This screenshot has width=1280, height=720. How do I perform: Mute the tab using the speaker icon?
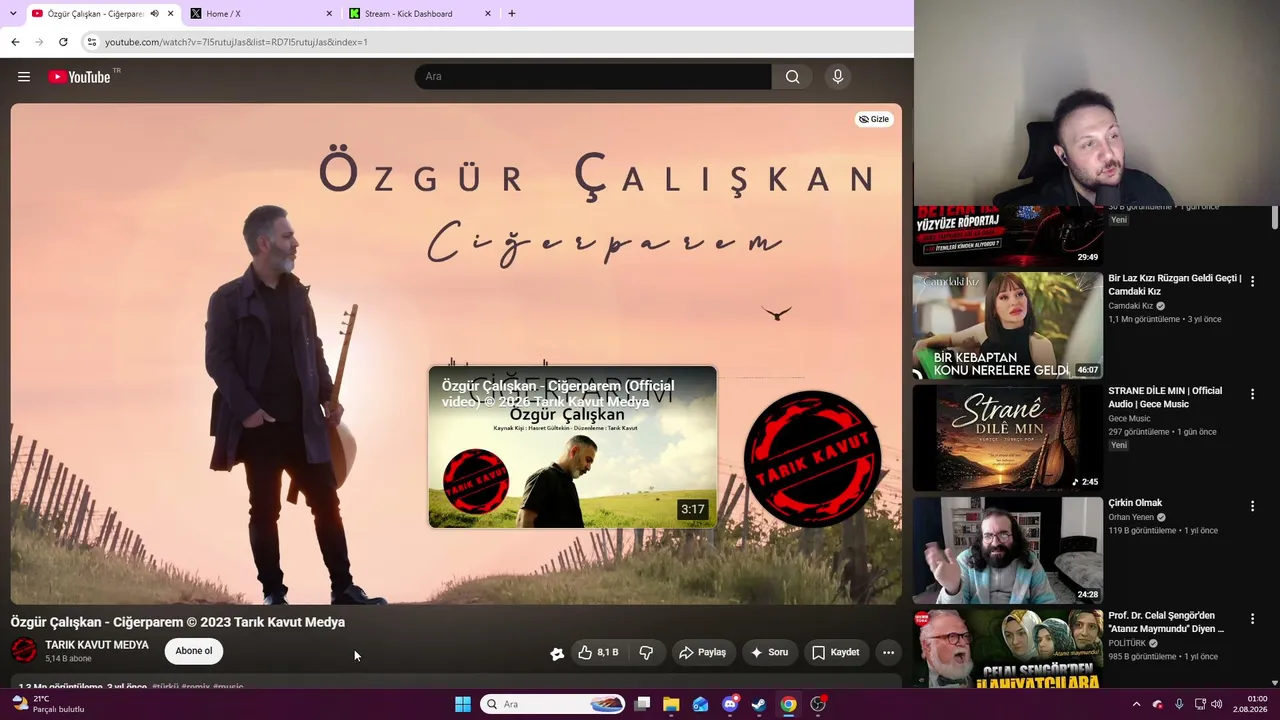[x=154, y=14]
